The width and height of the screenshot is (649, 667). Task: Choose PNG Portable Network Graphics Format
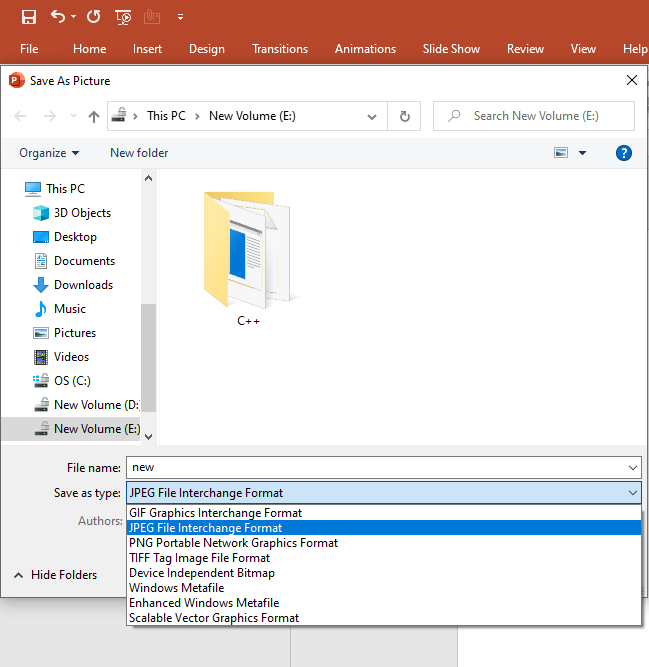point(384,543)
